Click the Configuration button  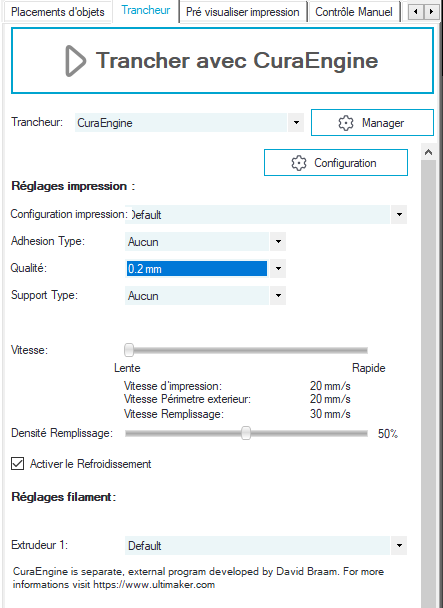click(336, 162)
